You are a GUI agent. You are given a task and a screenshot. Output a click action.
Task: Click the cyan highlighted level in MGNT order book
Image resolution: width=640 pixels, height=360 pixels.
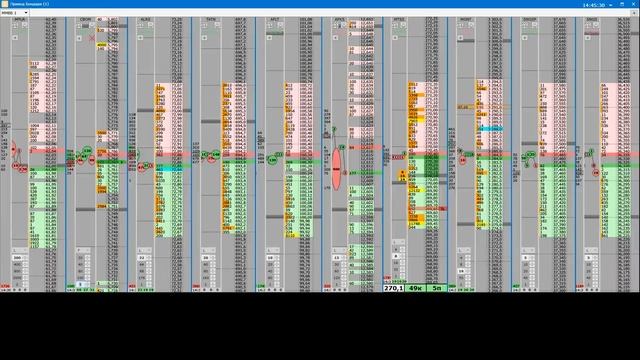click(x=490, y=129)
